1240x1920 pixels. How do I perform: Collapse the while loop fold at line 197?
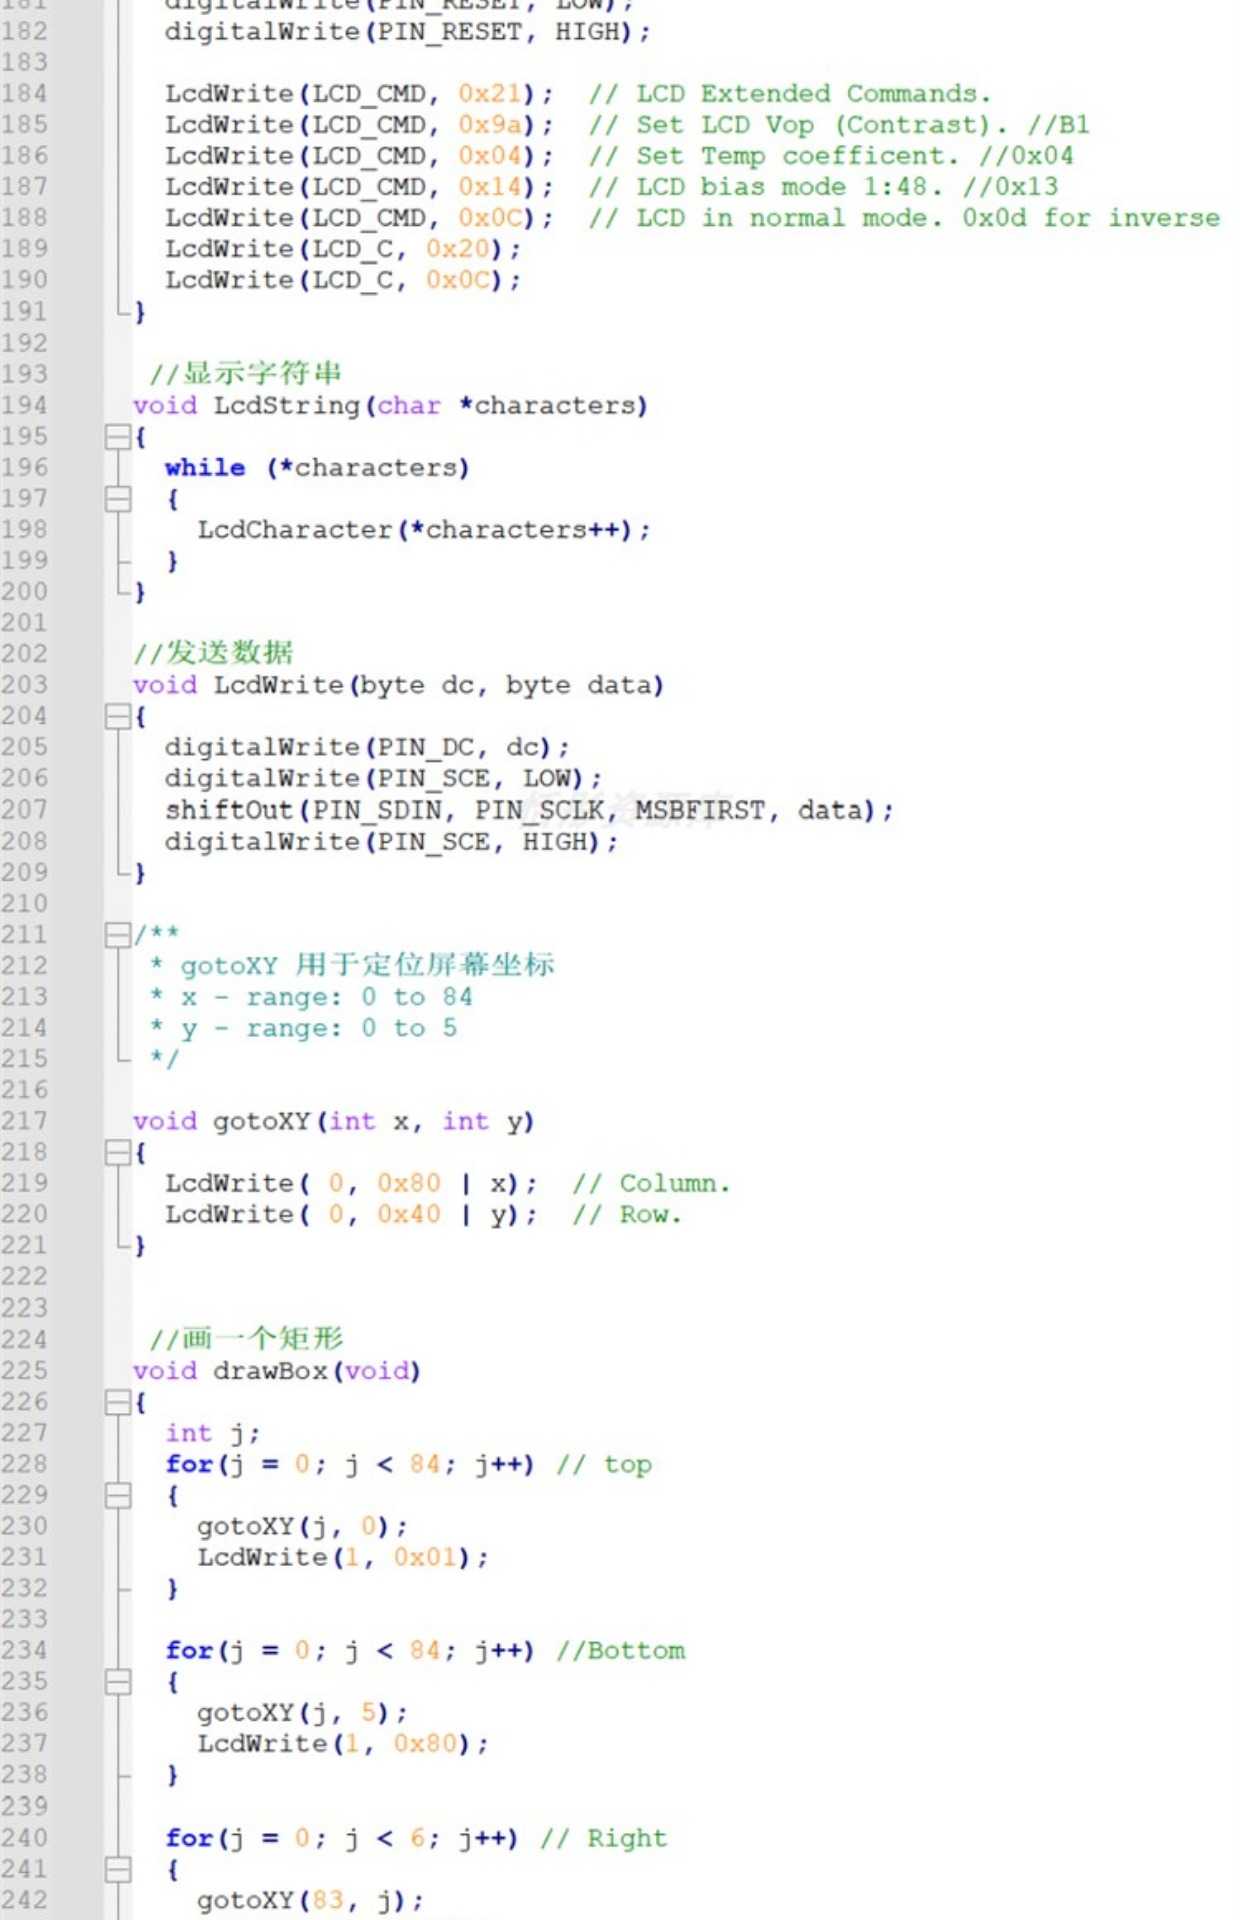(x=118, y=499)
